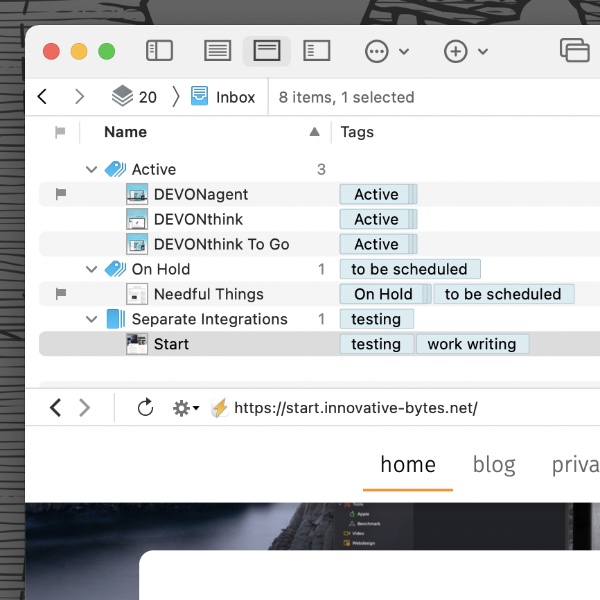Click the Needful Things document thumbnail icon
Viewport: 600px width, 600px height.
(137, 294)
